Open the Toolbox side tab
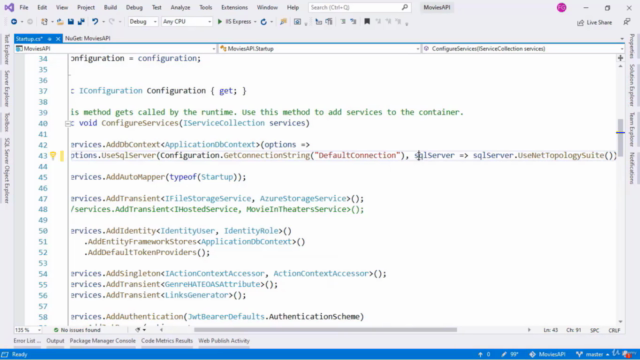The image size is (640, 360). pyautogui.click(x=7, y=122)
